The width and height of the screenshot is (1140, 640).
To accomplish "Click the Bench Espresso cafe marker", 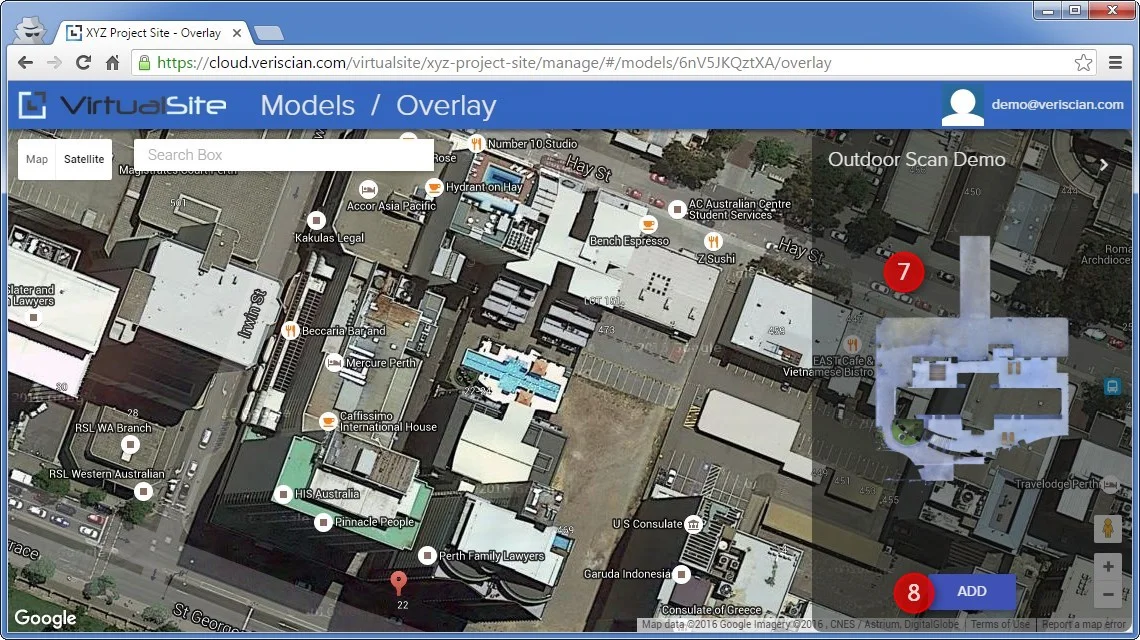I will pos(648,224).
